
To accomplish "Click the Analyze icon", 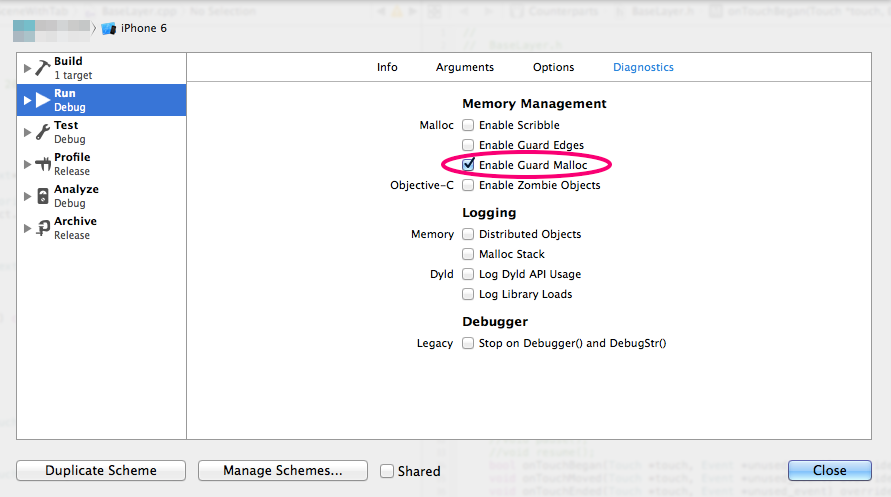I will click(x=43, y=196).
